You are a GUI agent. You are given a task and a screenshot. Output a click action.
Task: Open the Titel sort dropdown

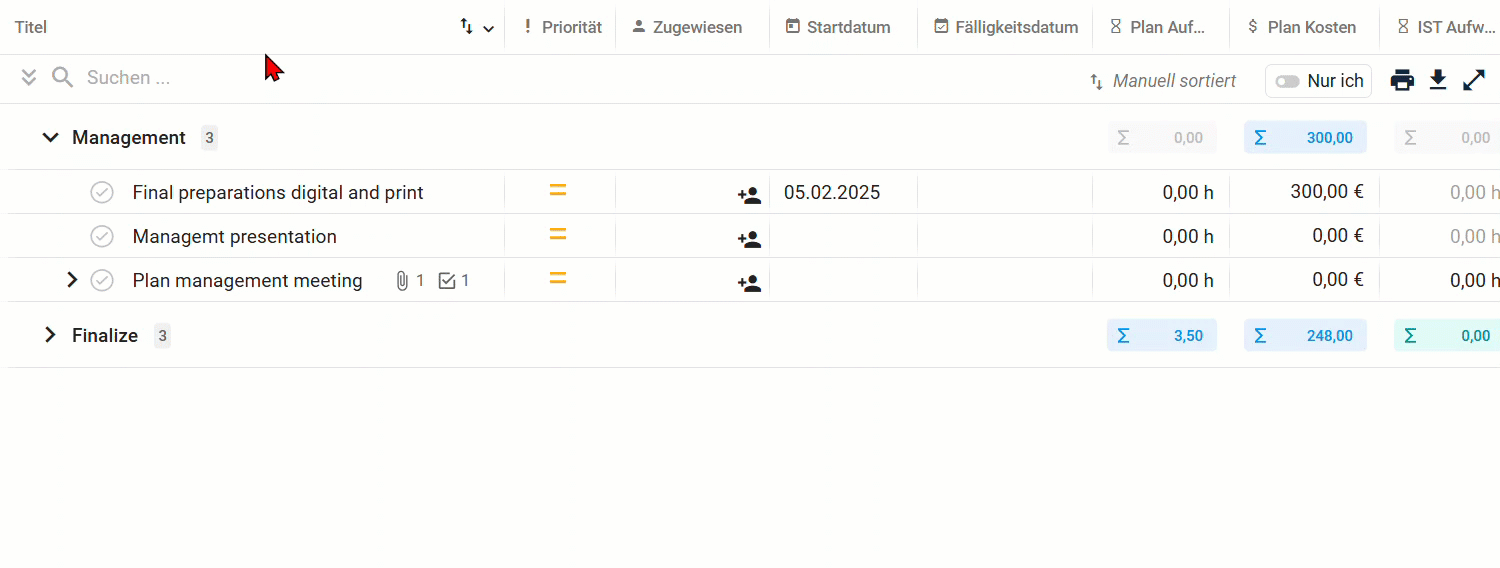[477, 28]
